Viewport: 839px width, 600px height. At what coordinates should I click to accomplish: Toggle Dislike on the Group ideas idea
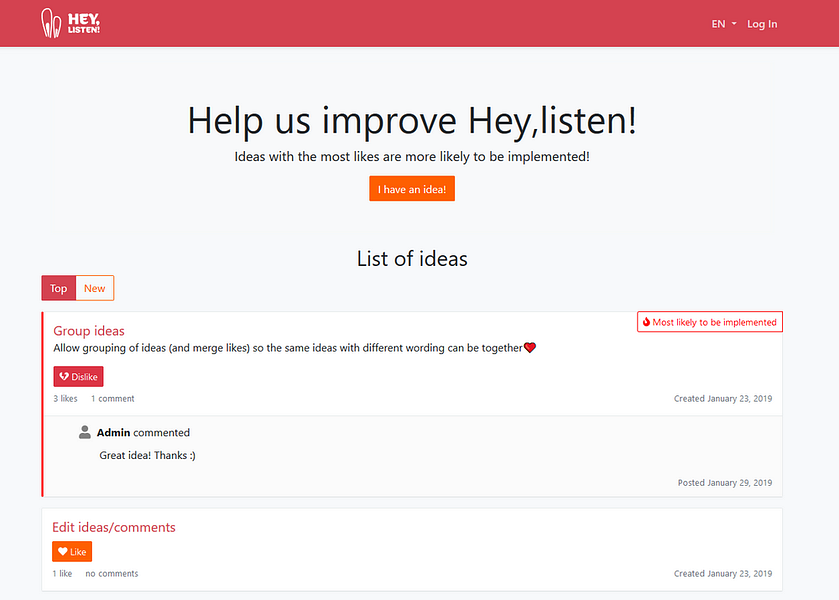[78, 376]
